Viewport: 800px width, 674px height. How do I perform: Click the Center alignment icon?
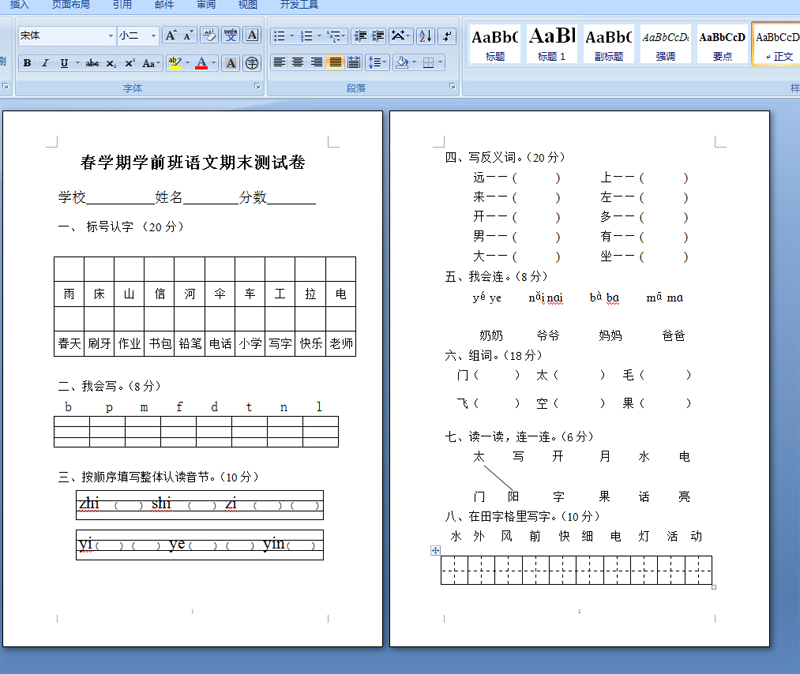tap(298, 63)
